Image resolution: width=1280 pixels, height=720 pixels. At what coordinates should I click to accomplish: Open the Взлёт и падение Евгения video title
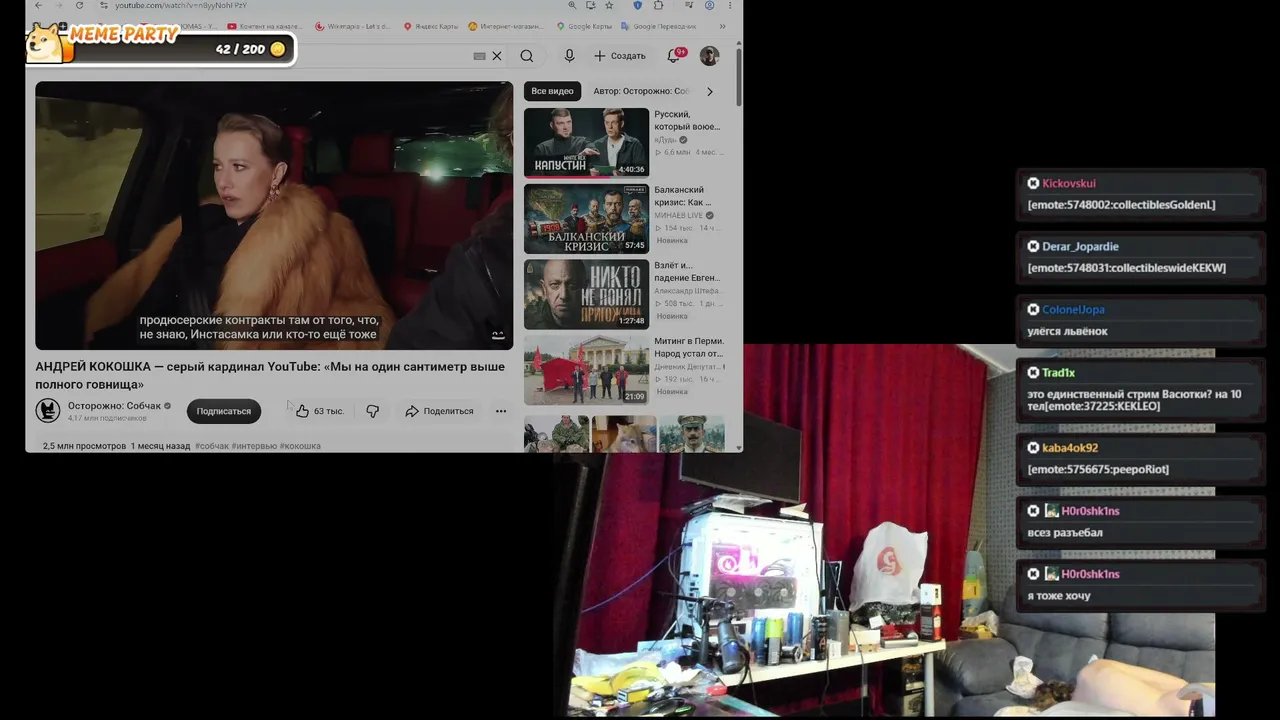[x=687, y=271]
